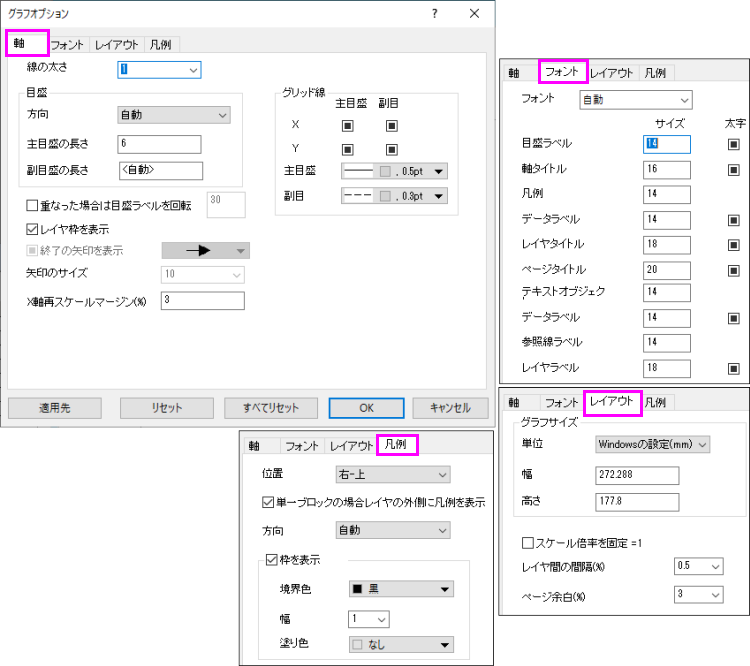Click the 目盛ラベル size field

[667, 144]
